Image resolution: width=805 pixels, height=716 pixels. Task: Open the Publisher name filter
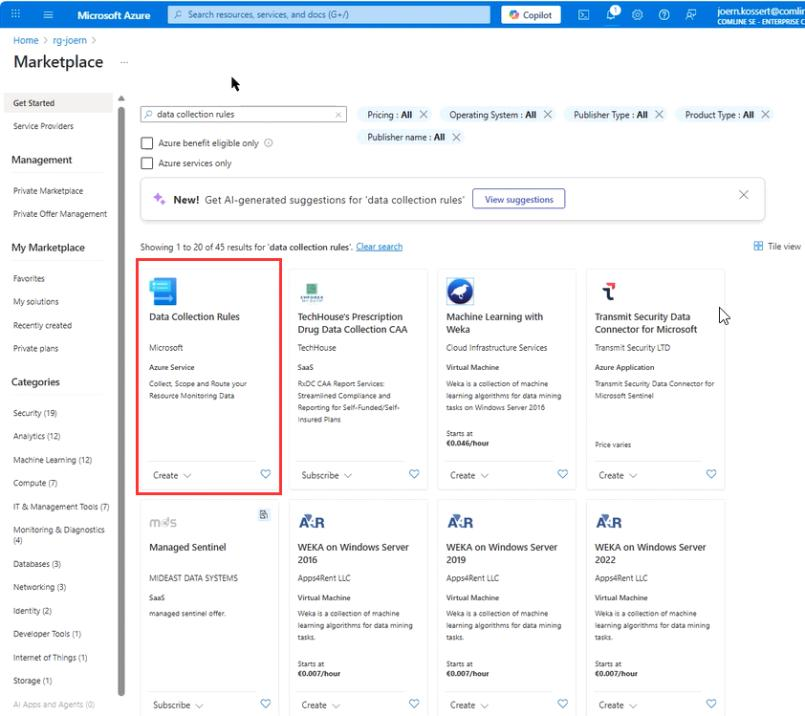pos(406,137)
